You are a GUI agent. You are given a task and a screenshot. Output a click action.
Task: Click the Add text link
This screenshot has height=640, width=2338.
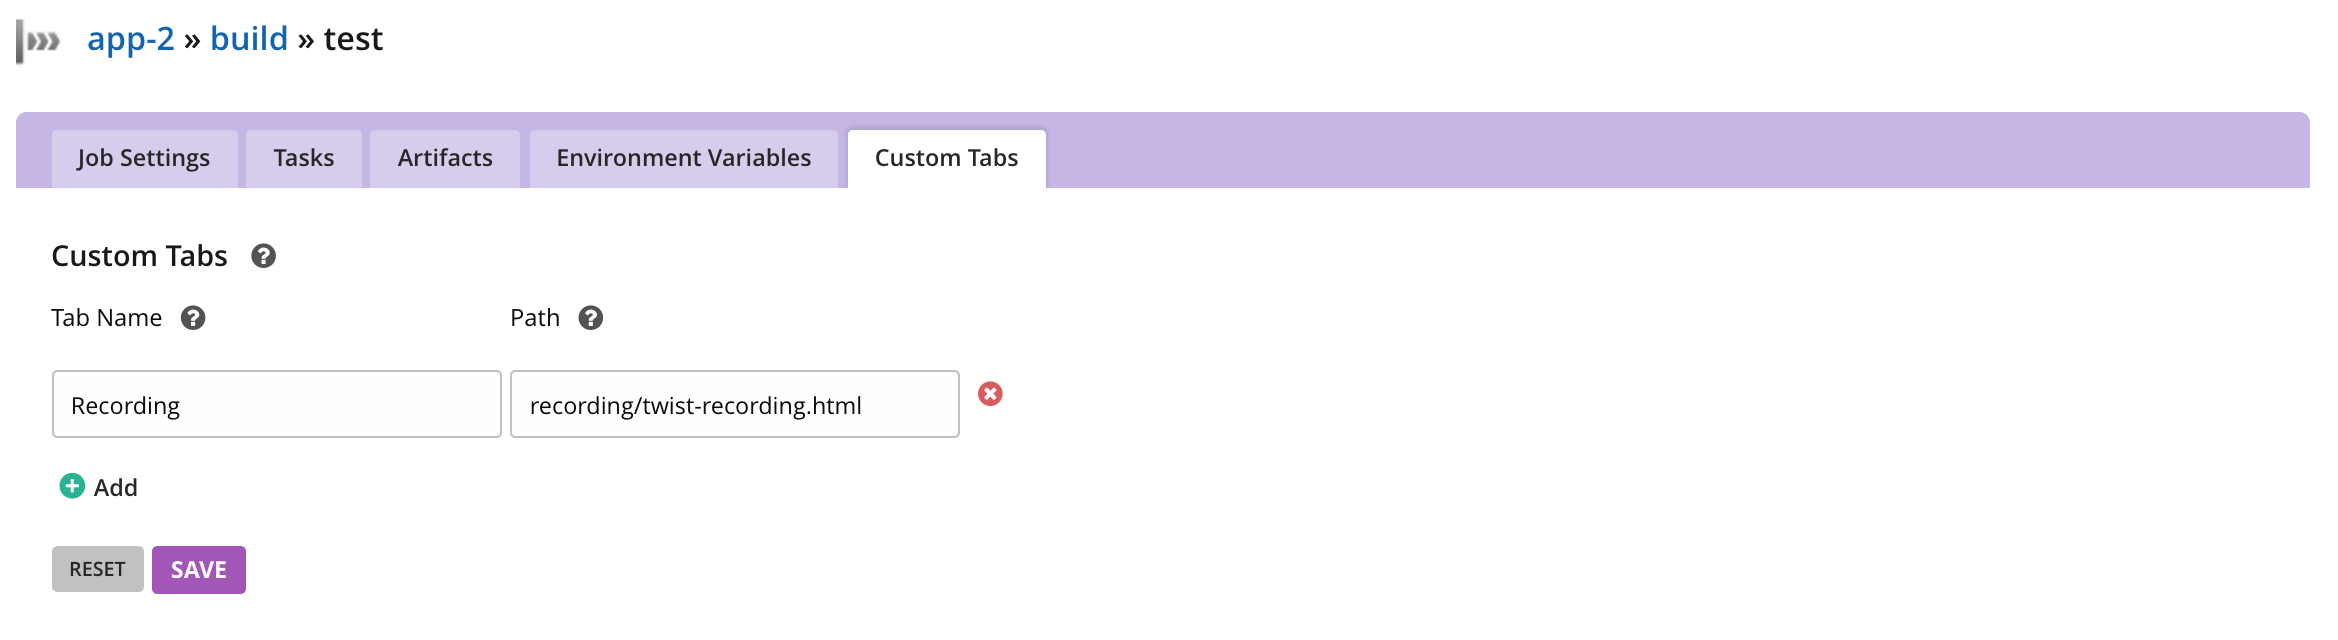tap(116, 488)
